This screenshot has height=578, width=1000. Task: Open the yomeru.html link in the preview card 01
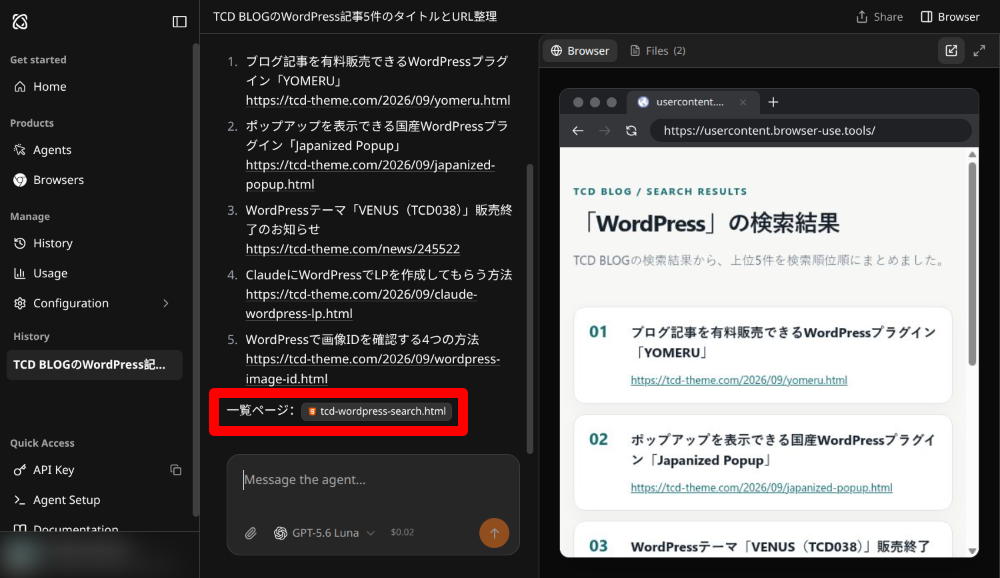[x=739, y=380]
